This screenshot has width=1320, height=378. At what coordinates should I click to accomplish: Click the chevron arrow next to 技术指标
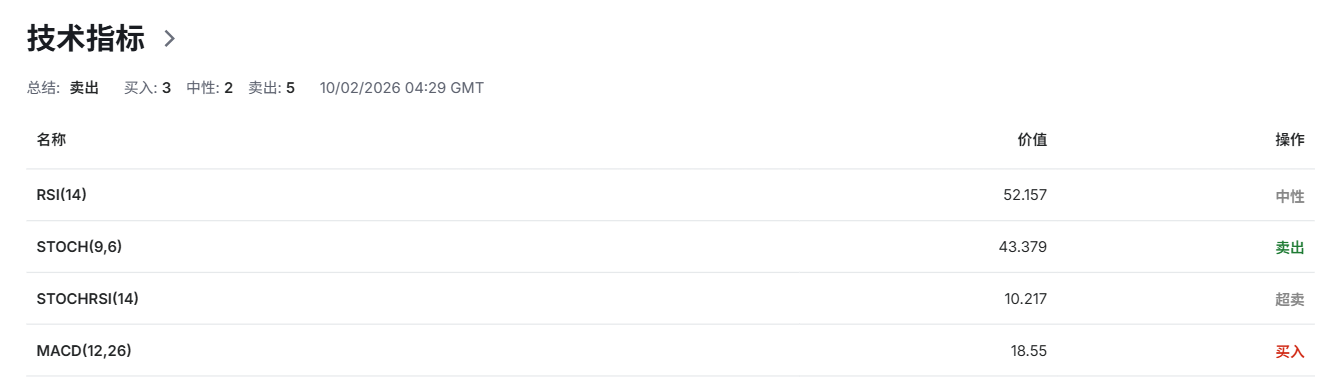point(170,39)
